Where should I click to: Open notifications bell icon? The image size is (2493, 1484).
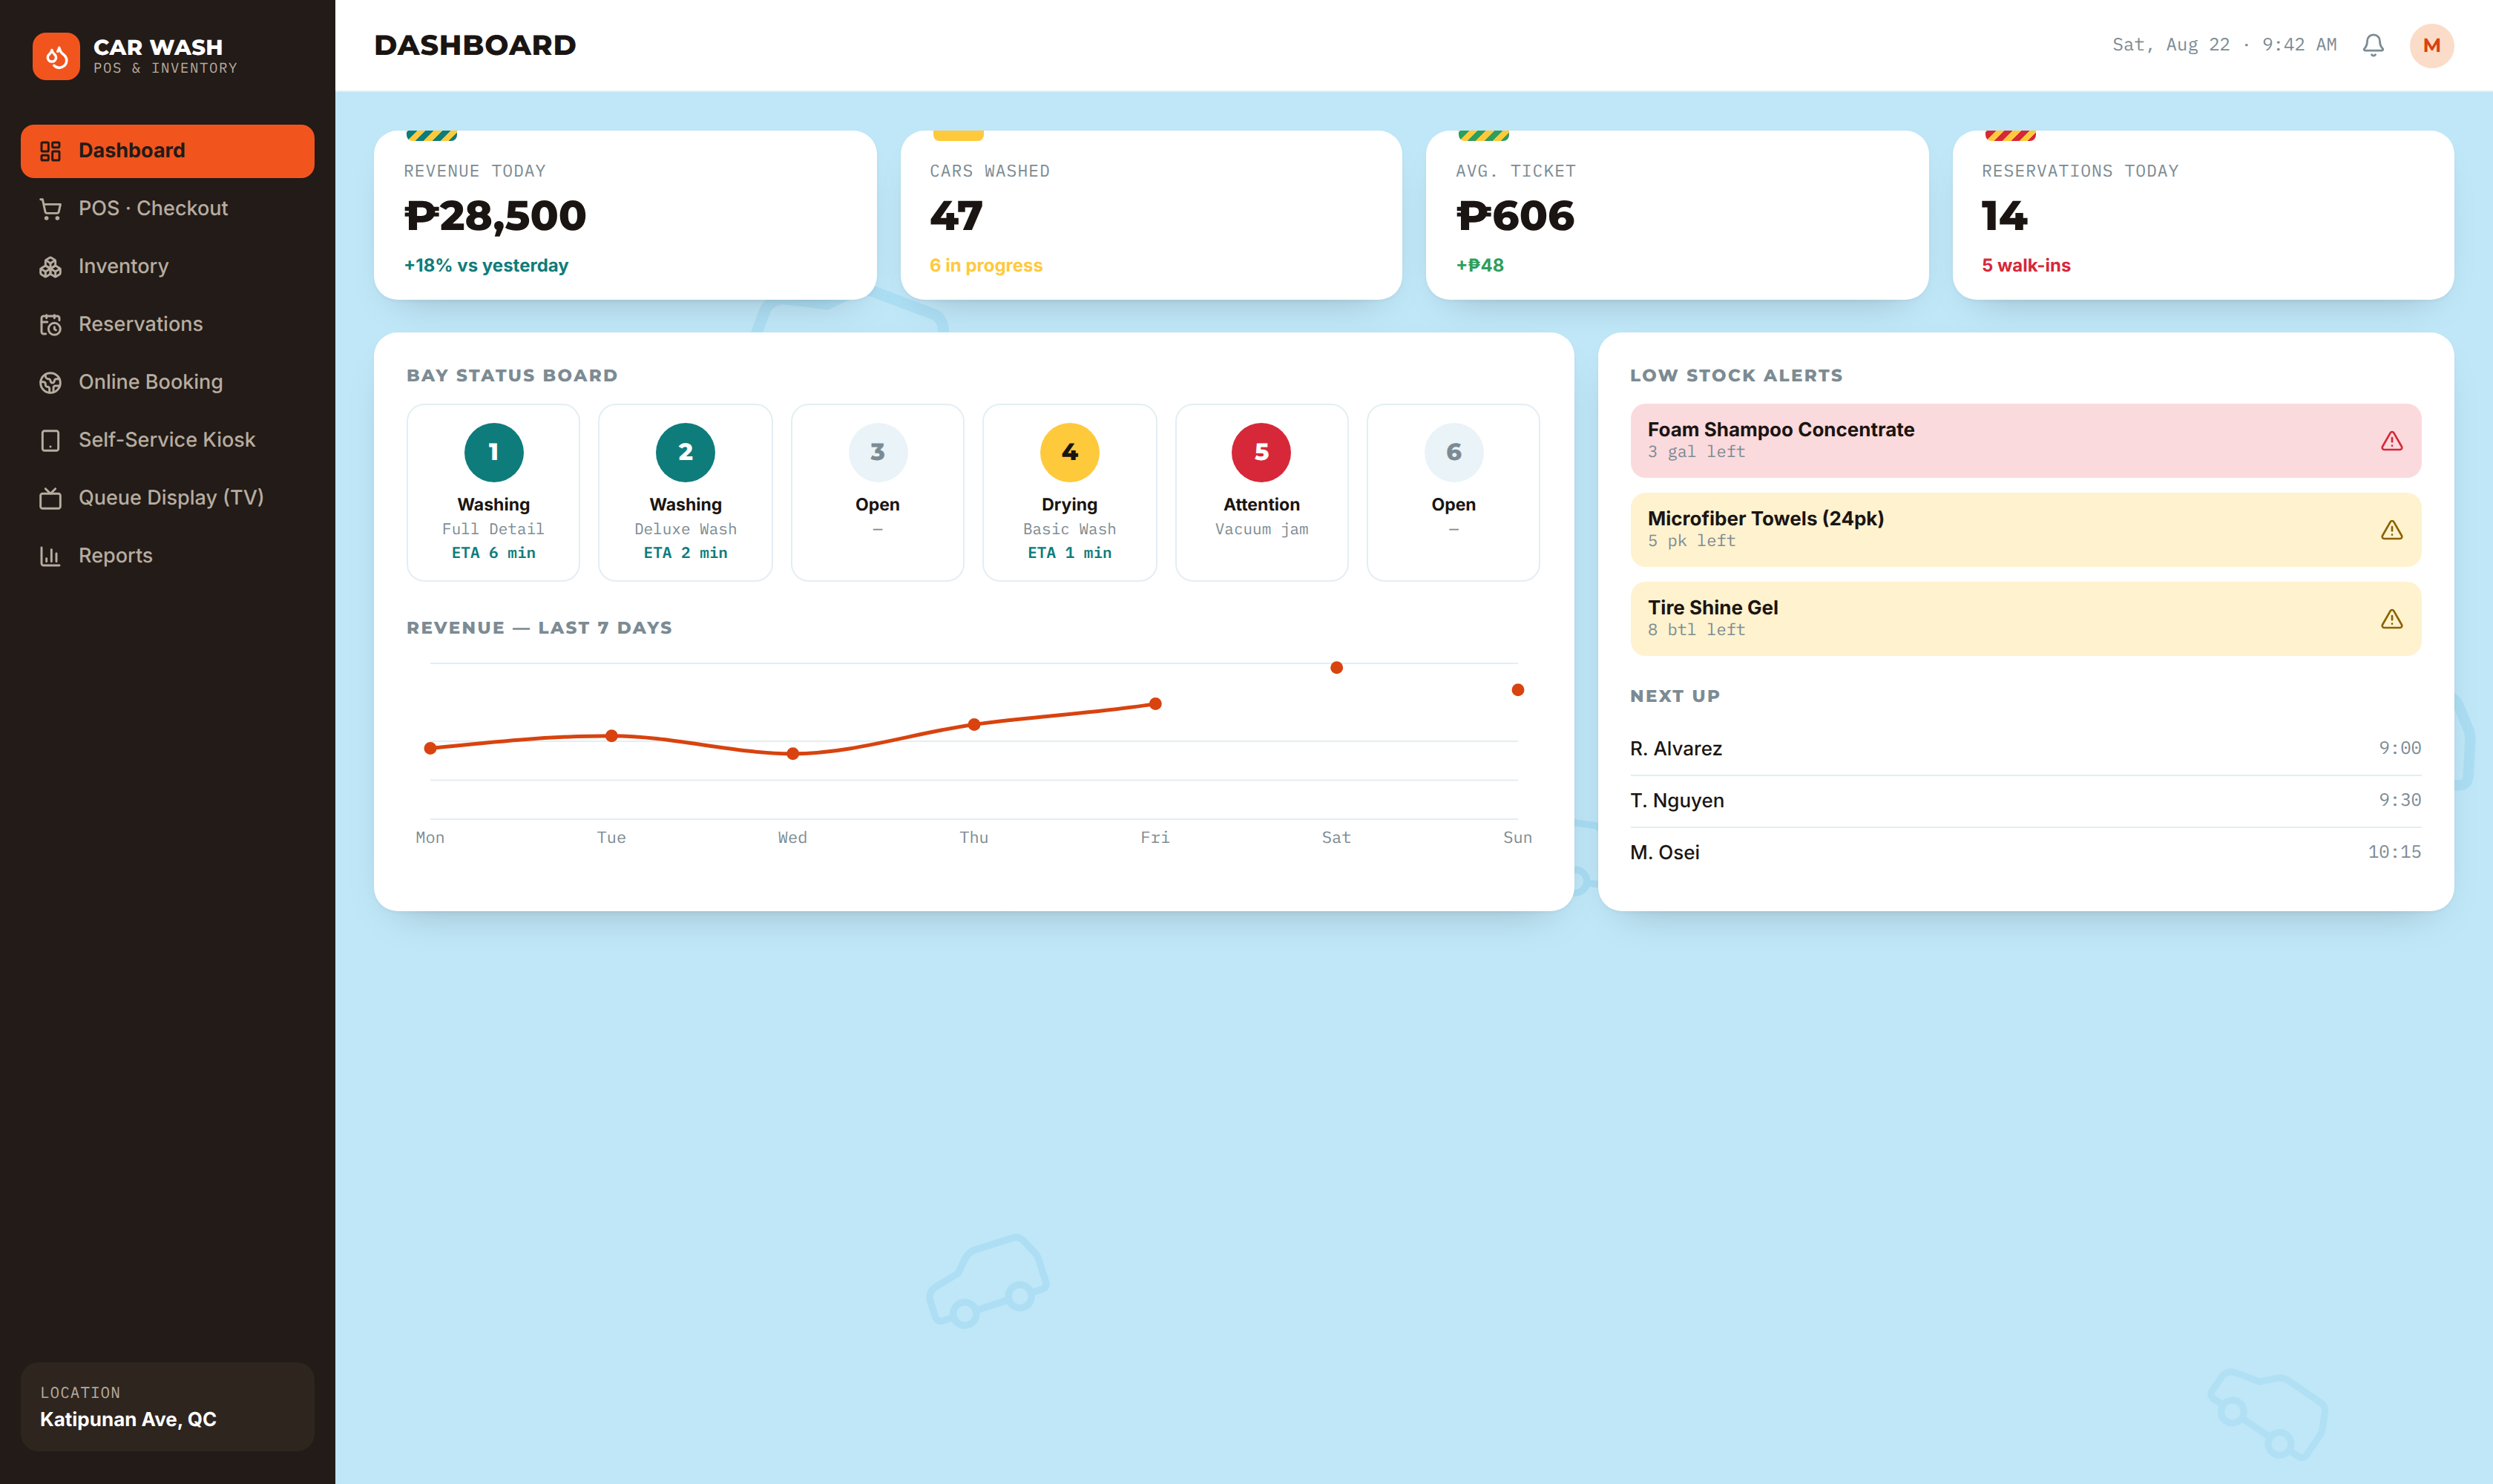[x=2373, y=45]
